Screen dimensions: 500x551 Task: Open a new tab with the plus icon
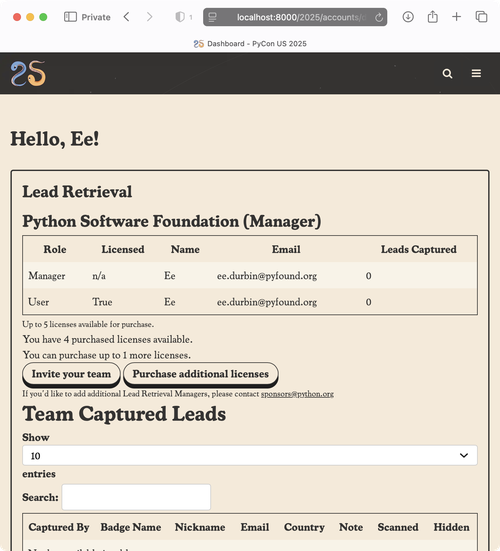(x=456, y=17)
